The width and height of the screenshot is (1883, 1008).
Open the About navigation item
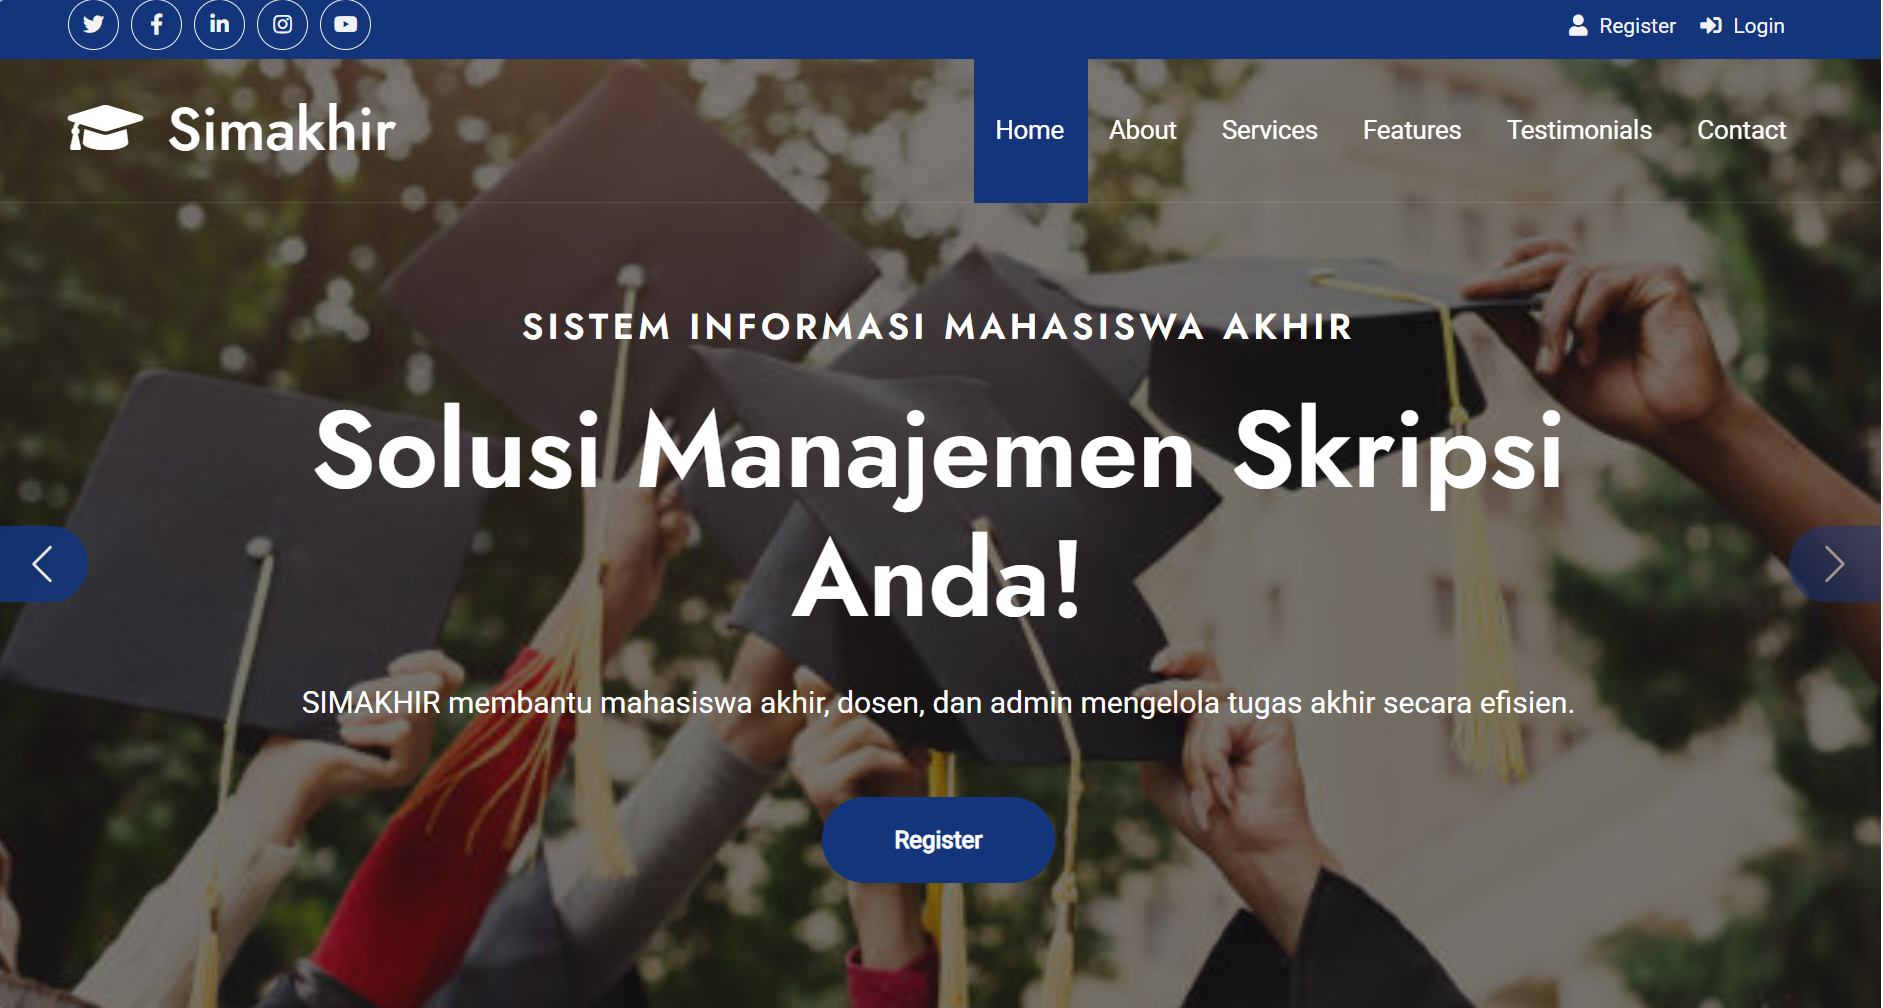click(x=1142, y=131)
